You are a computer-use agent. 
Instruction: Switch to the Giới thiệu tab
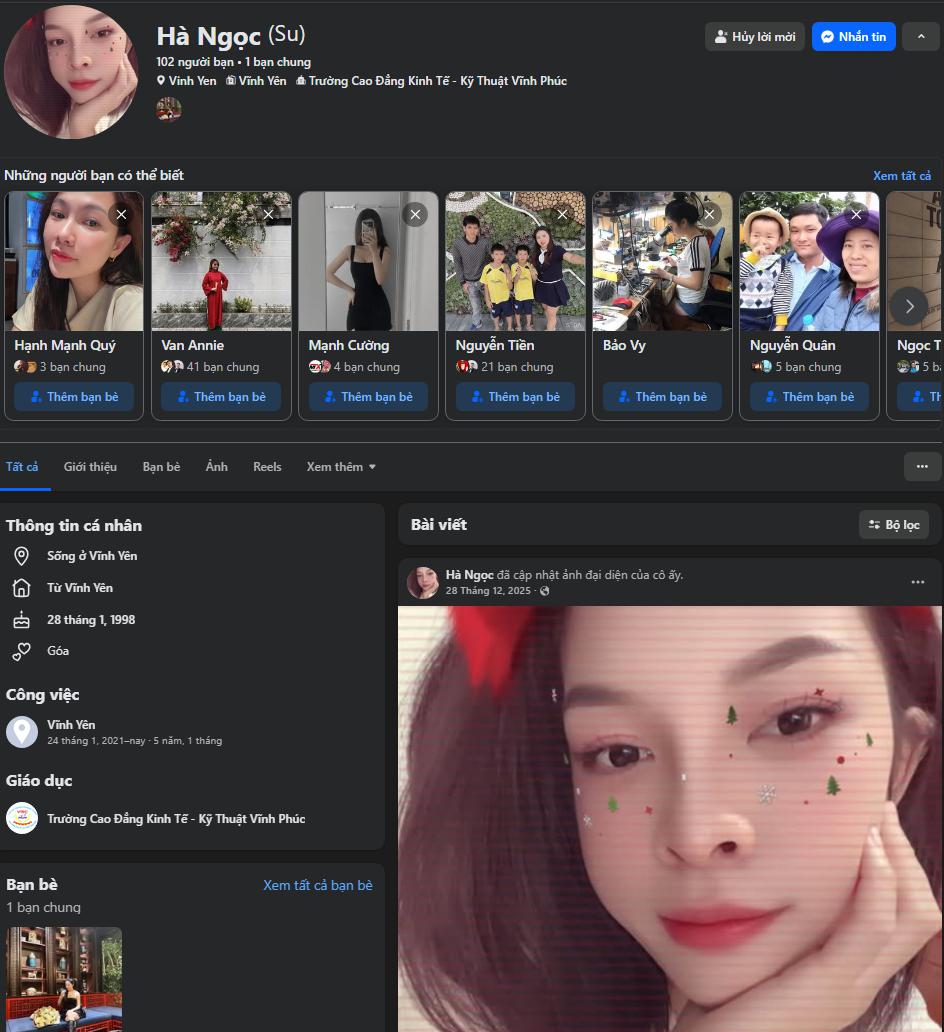(x=90, y=467)
